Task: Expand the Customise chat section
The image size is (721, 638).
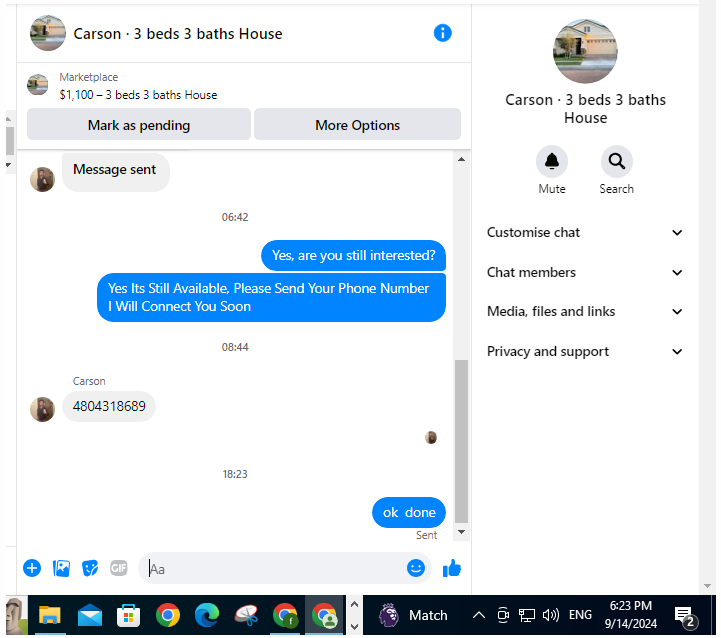Action: pyautogui.click(x=585, y=232)
